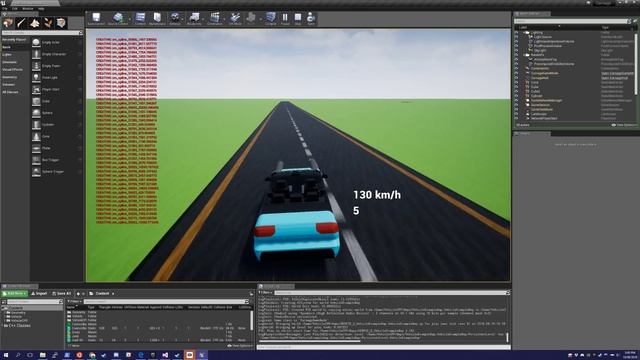
Task: Open Blueprints dropdown arrow
Action: coord(203,18)
